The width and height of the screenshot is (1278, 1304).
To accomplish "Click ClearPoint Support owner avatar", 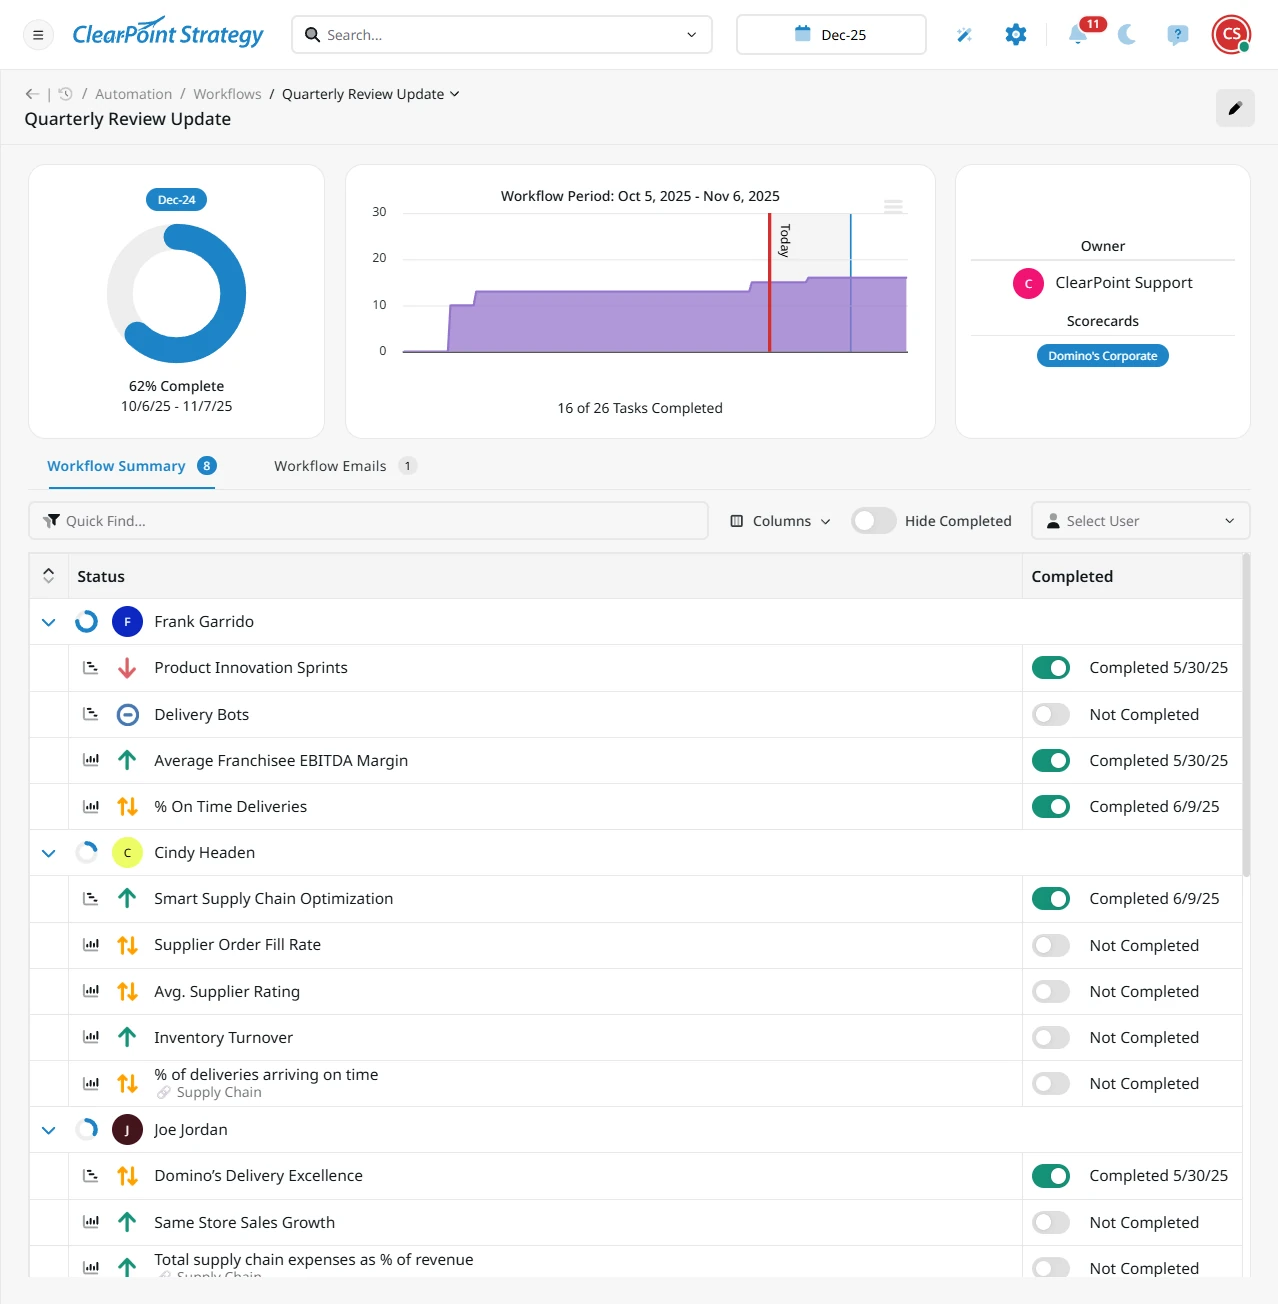I will pyautogui.click(x=1028, y=284).
